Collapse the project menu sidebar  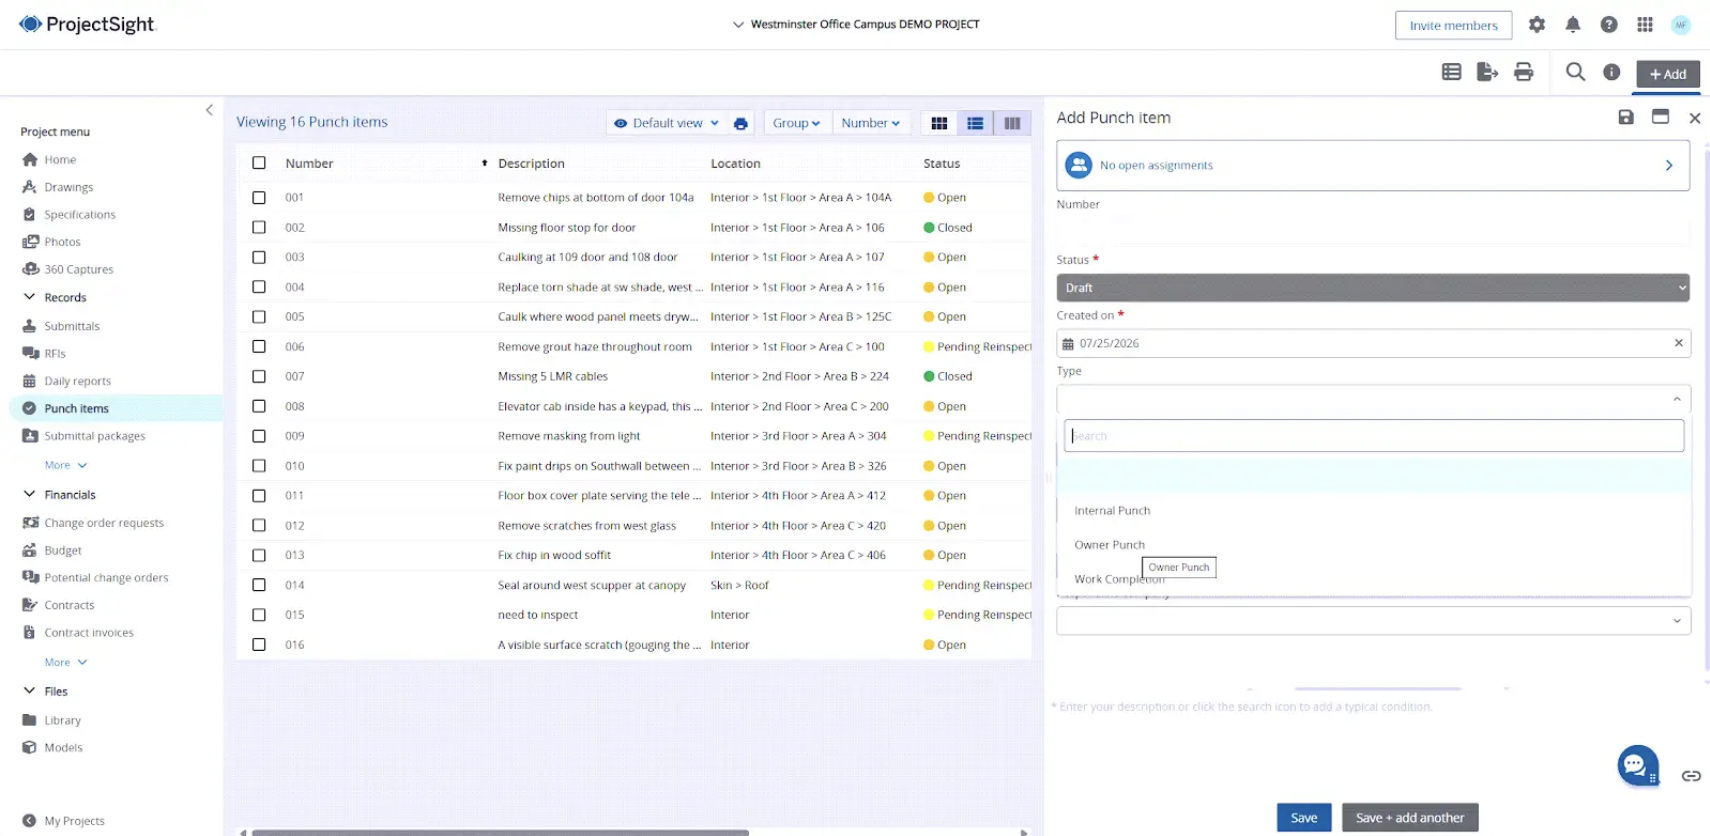pos(209,110)
